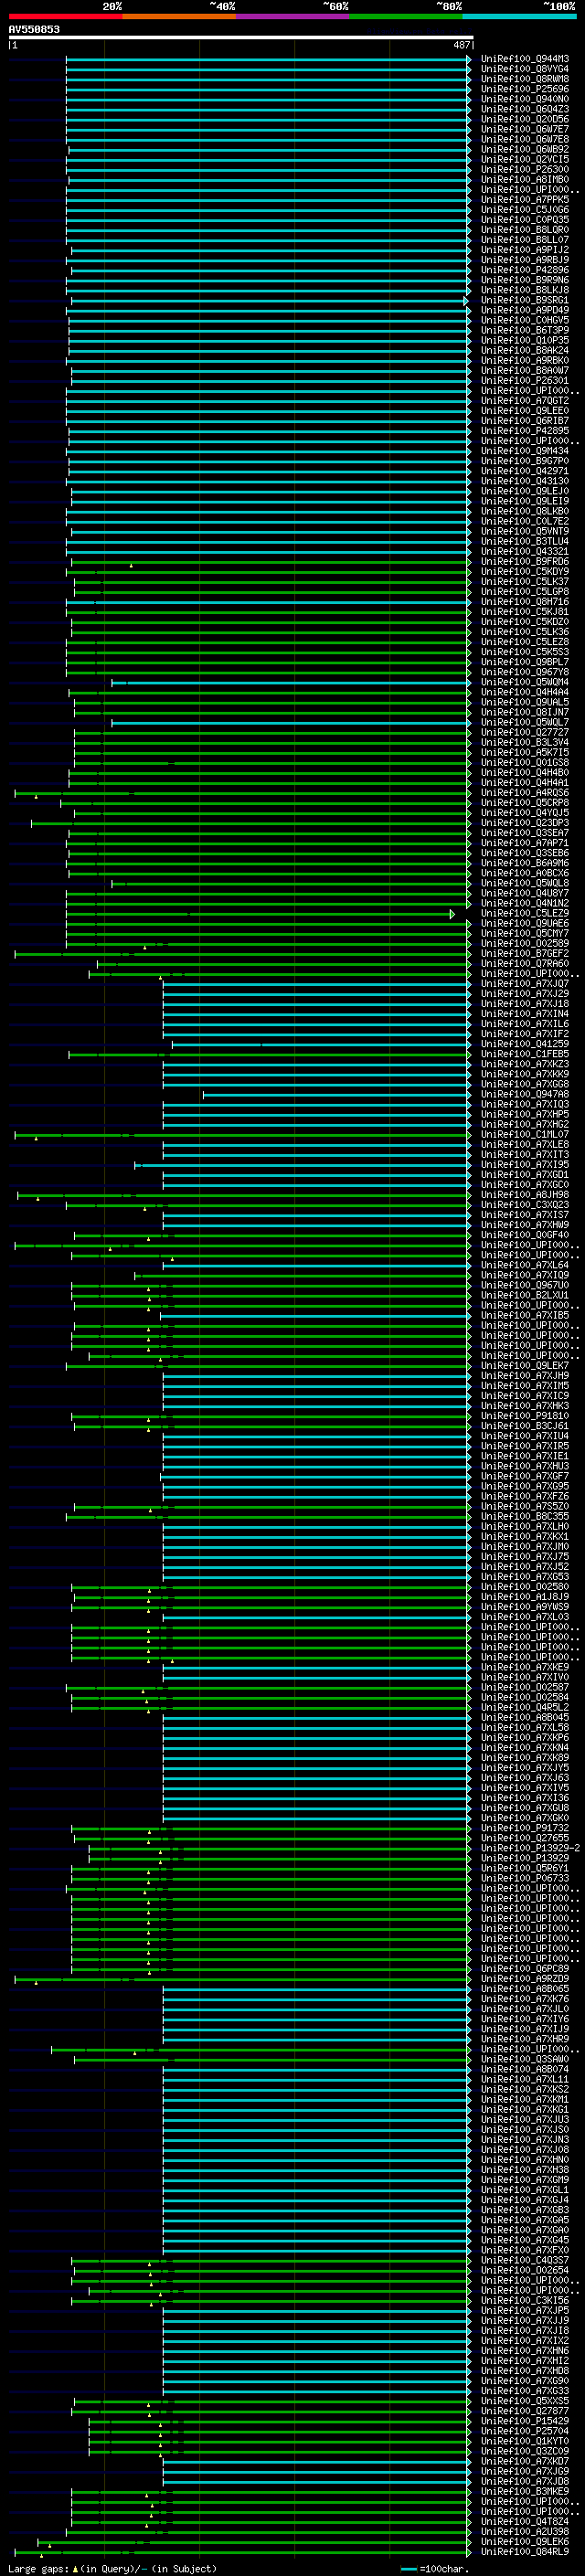Open hit UniRef100_Q10P35

(524, 340)
